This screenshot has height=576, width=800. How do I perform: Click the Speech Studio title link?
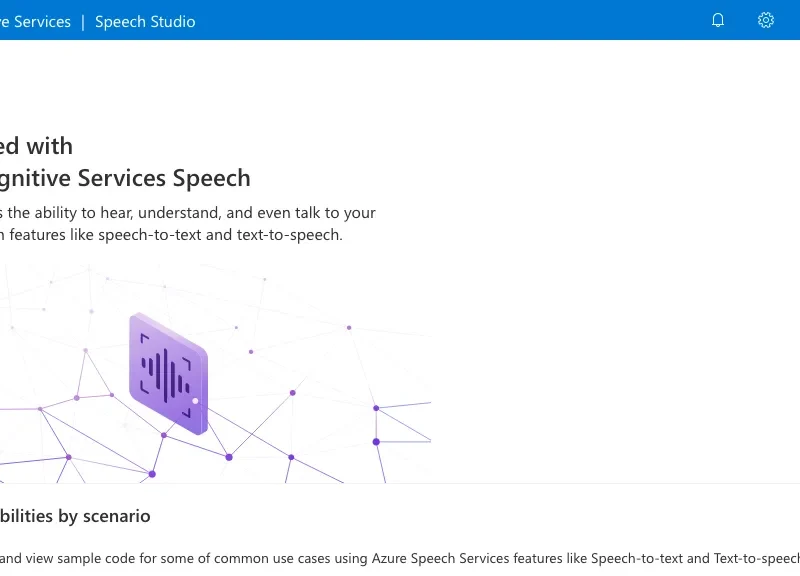(144, 20)
